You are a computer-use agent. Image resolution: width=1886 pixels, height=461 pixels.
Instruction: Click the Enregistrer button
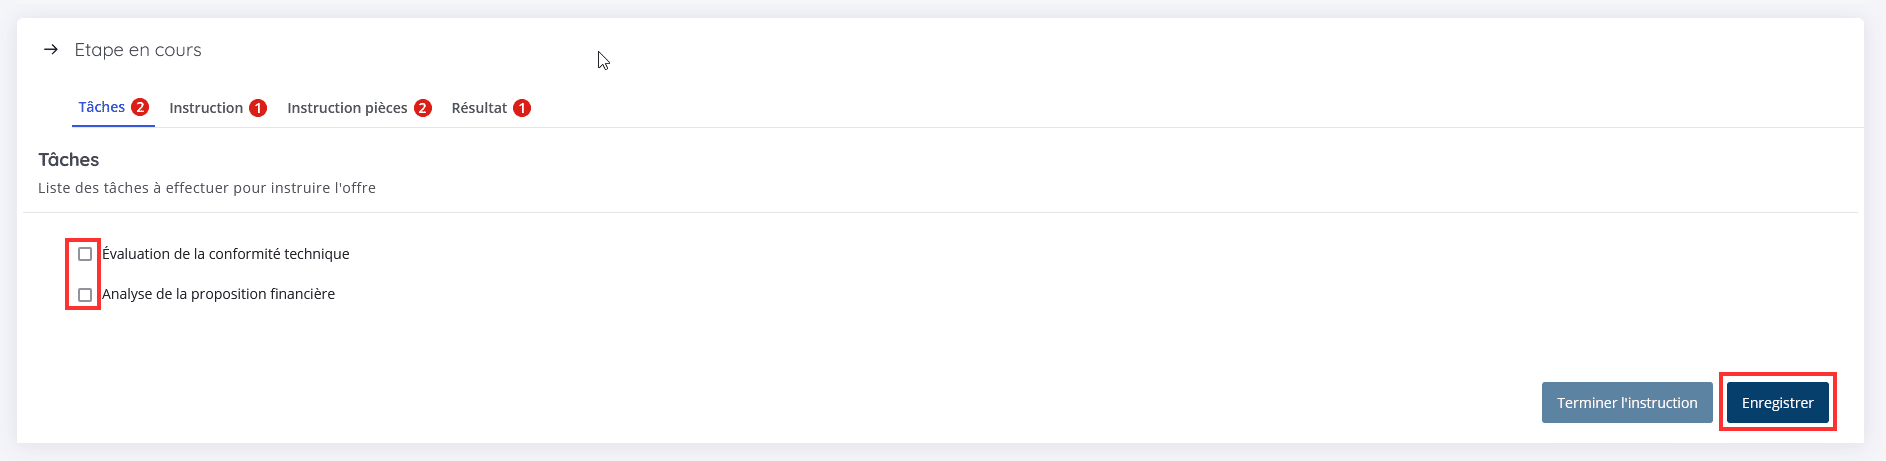coord(1778,403)
